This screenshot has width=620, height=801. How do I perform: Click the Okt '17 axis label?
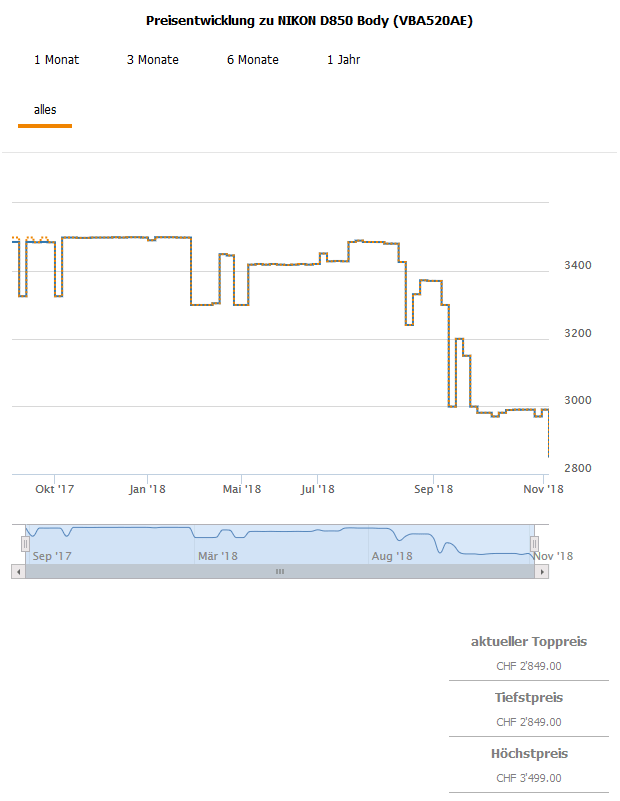tap(55, 489)
